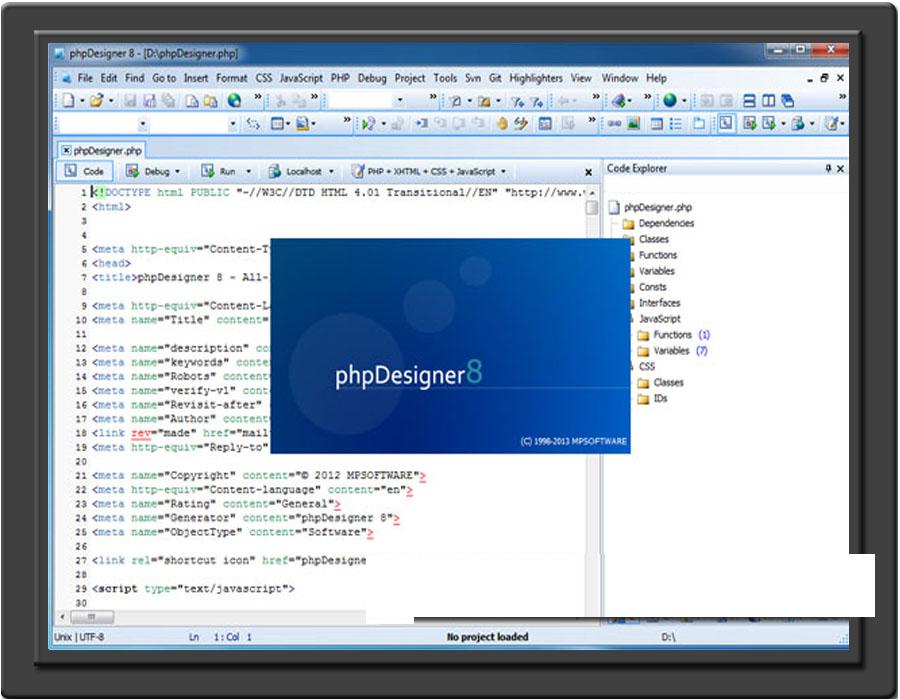Open PHP + XHTML + CSS + JavaScript dropdown
The image size is (900, 700).
[x=503, y=172]
